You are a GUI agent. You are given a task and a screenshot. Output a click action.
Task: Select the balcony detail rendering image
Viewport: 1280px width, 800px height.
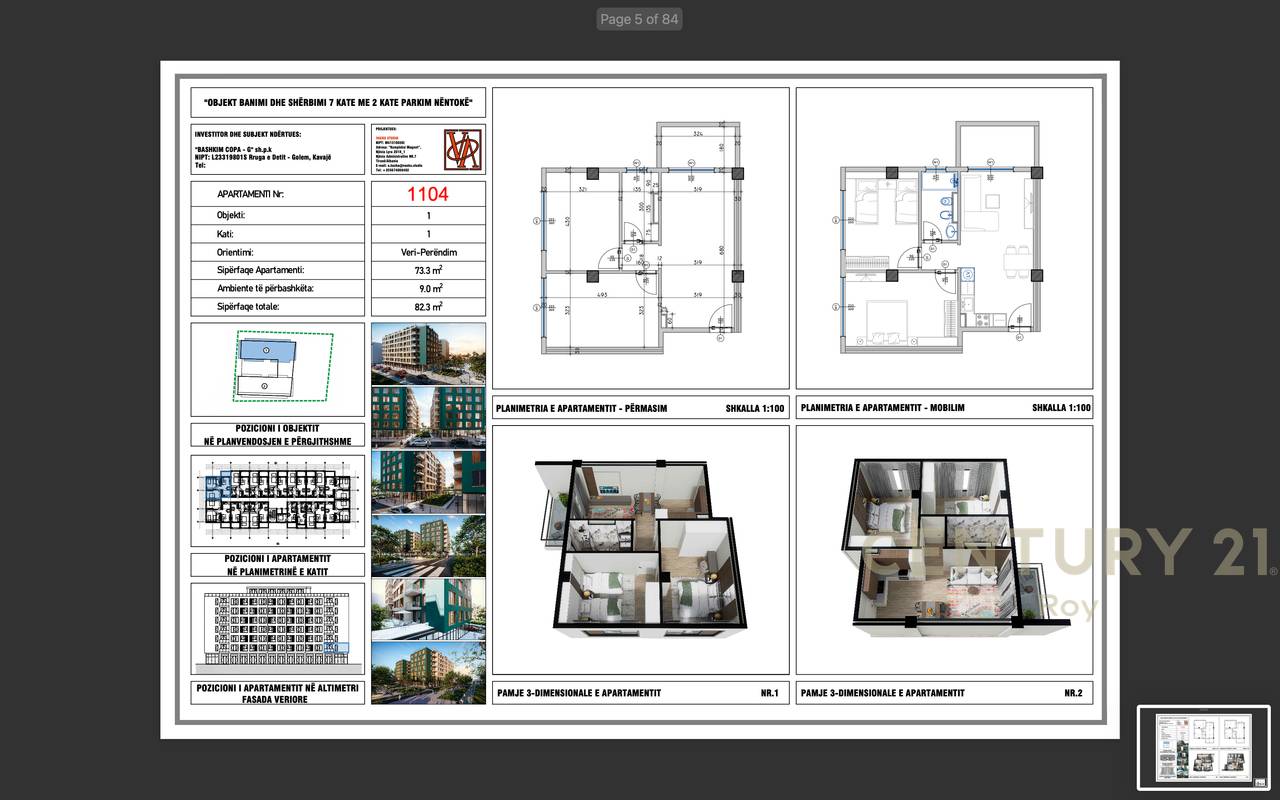click(428, 610)
